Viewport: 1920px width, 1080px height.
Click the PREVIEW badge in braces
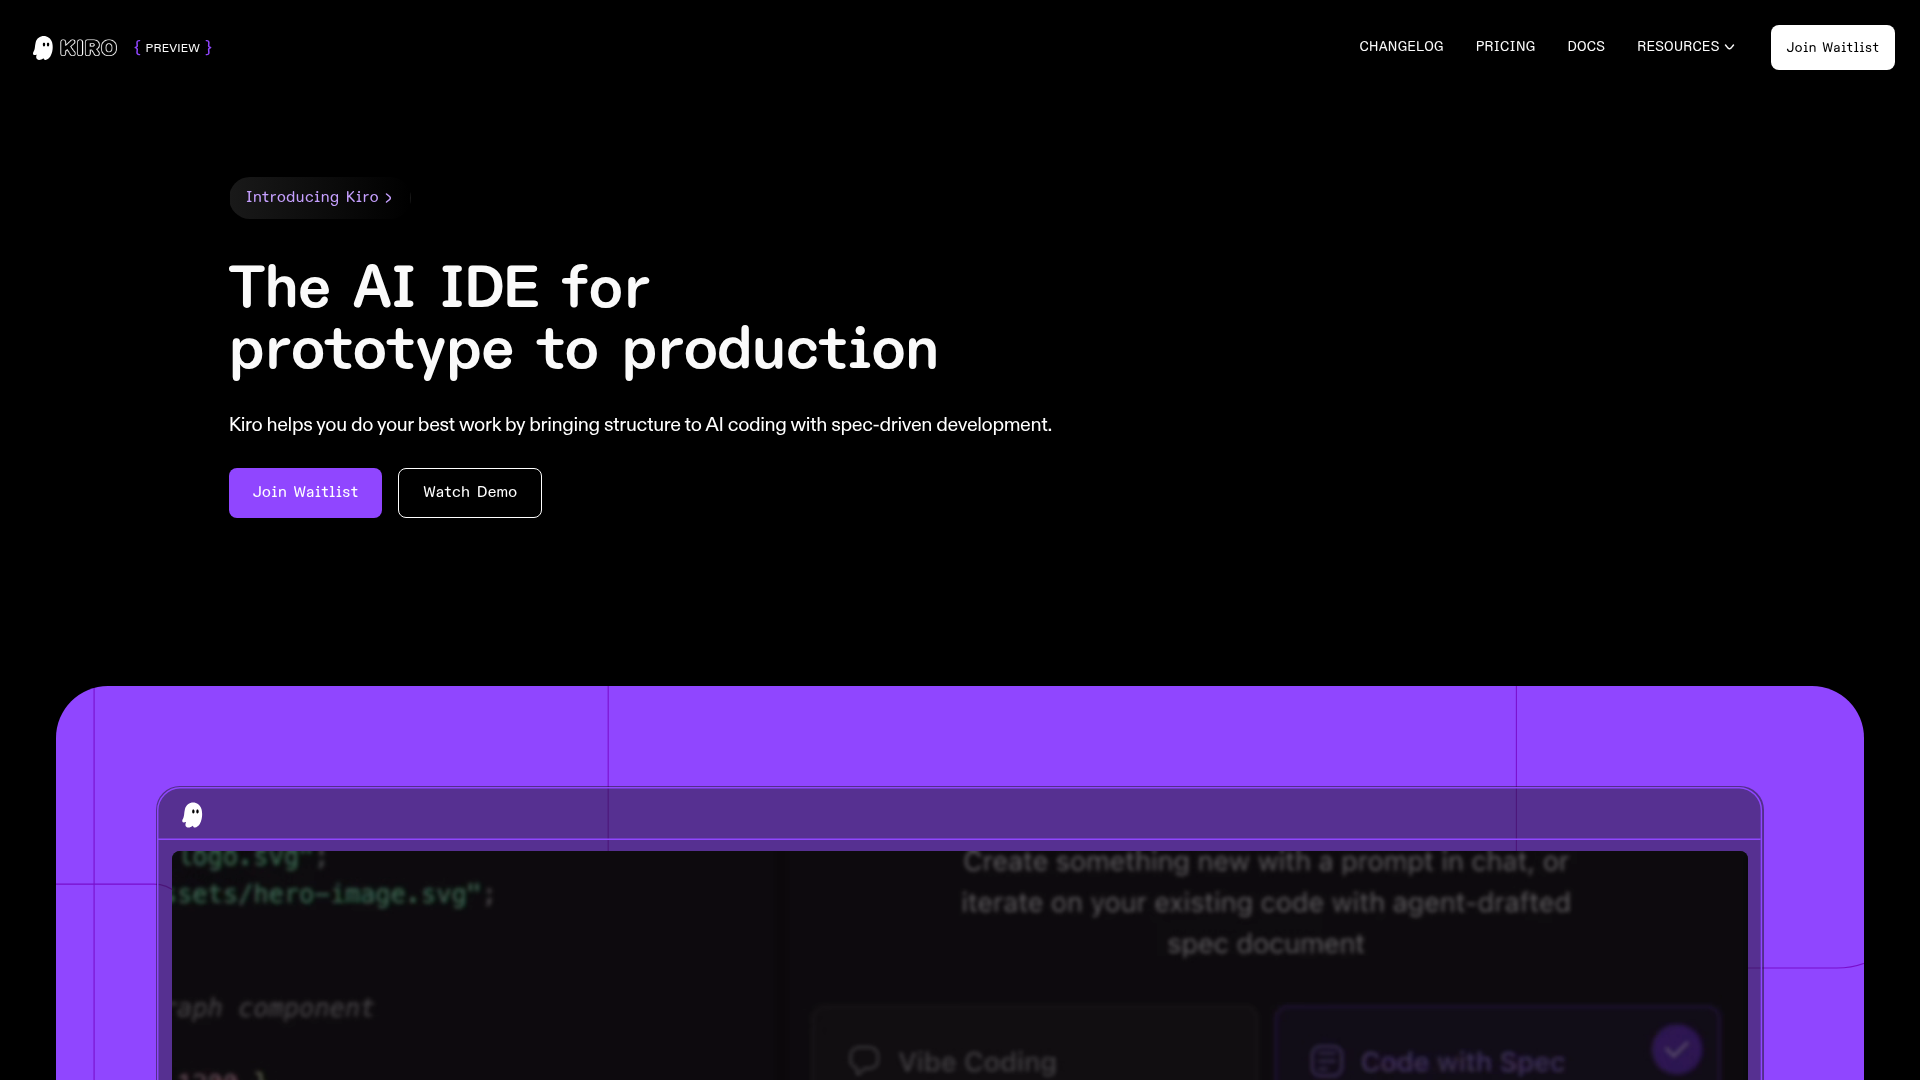click(172, 48)
